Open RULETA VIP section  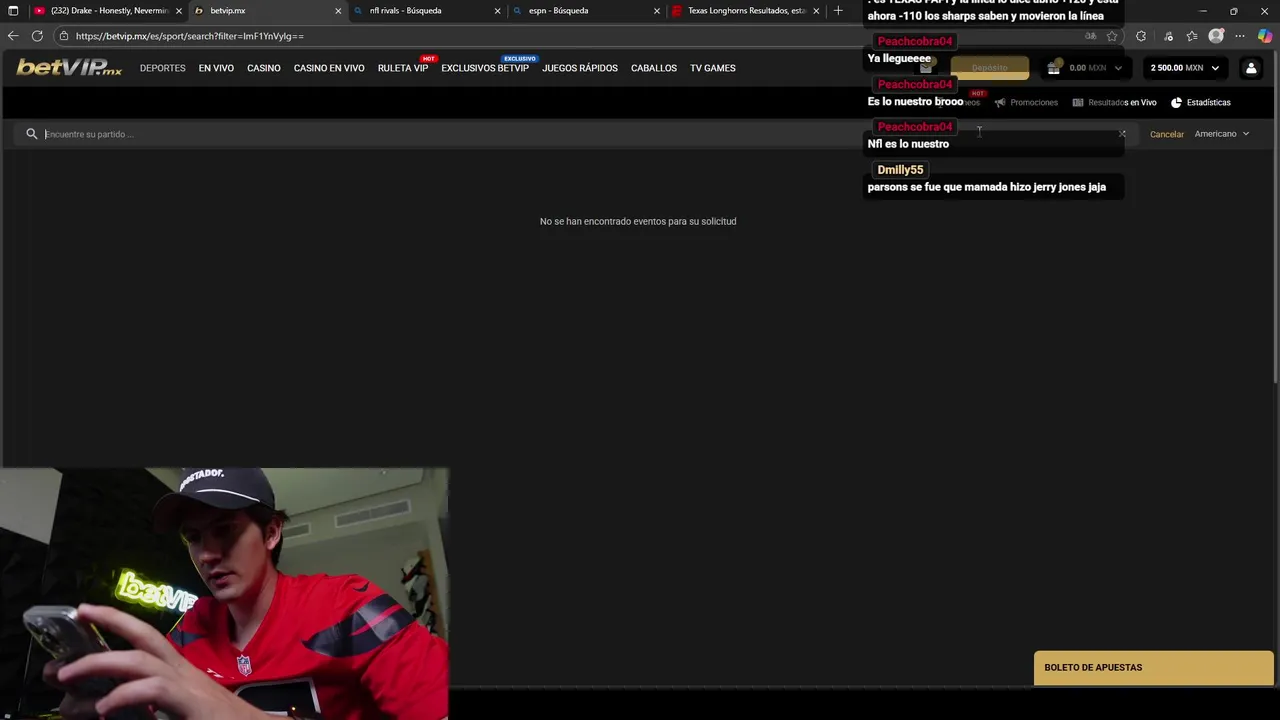[x=403, y=68]
